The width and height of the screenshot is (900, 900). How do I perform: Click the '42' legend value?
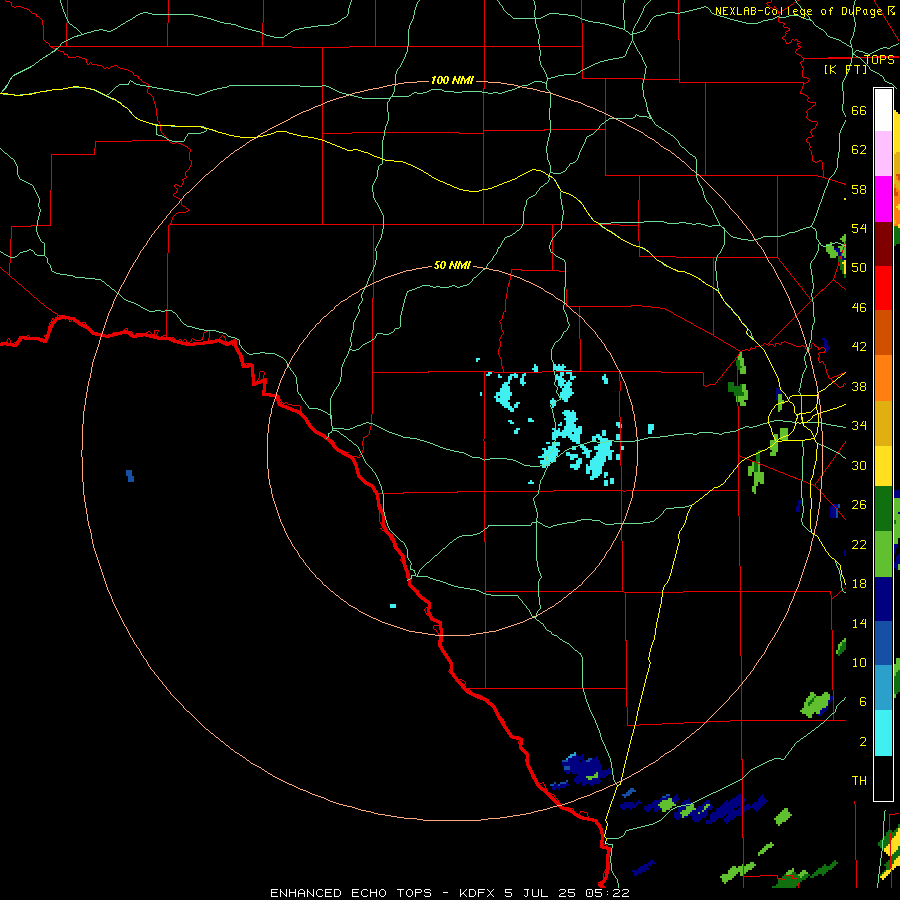point(859,347)
